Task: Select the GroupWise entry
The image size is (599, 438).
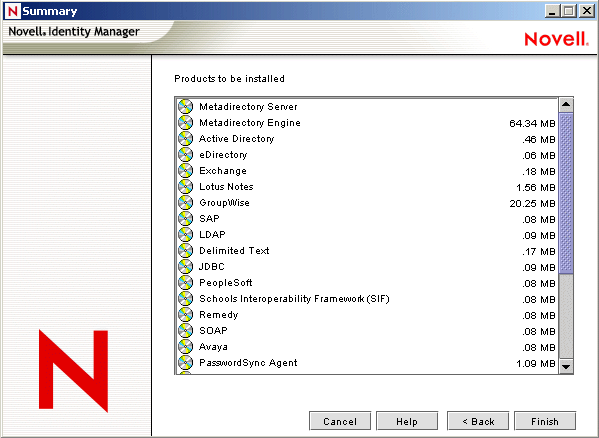Action: pyautogui.click(x=367, y=203)
